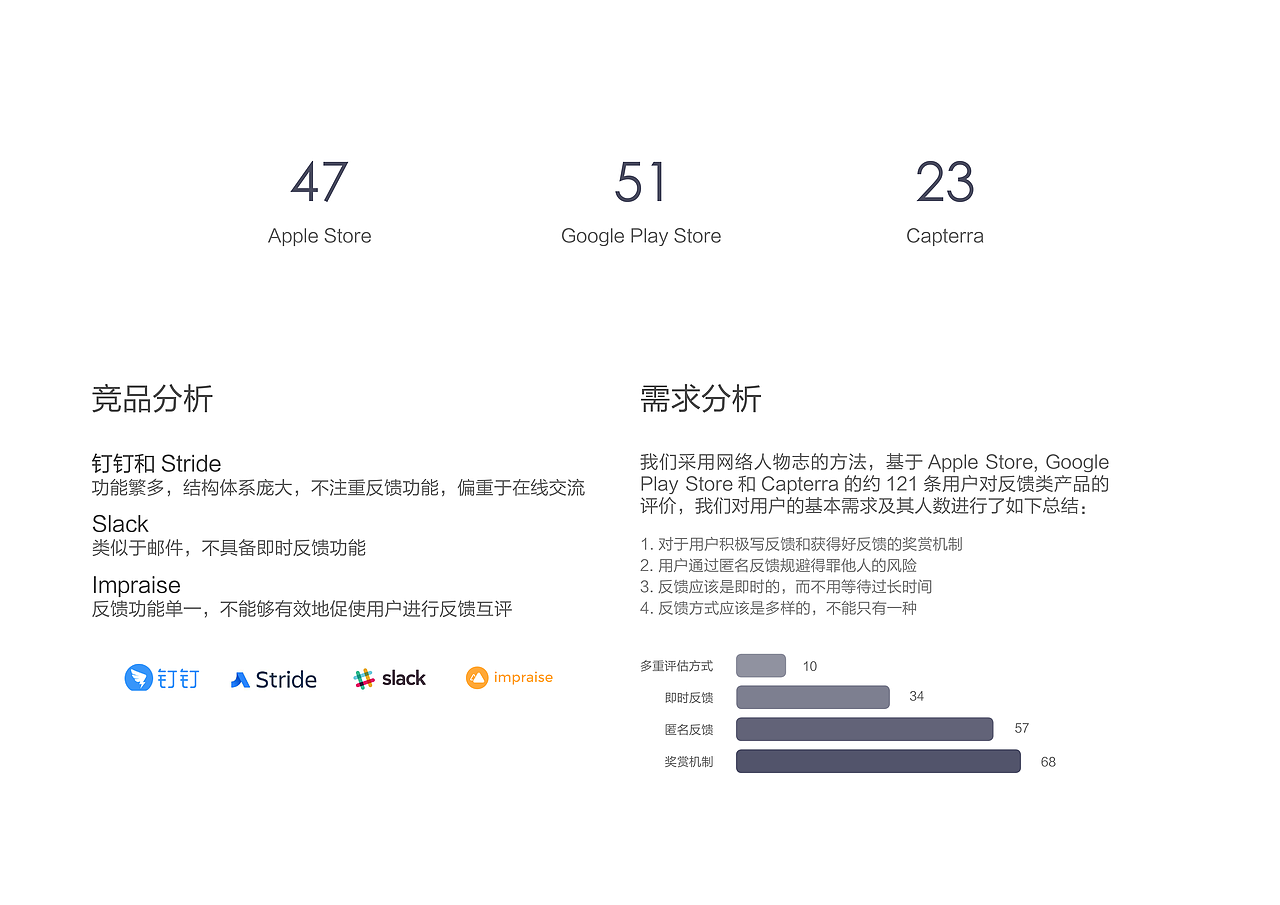Image resolution: width=1280 pixels, height=905 pixels.
Task: Click the 即时反馈 bar in chart
Action: 813,697
